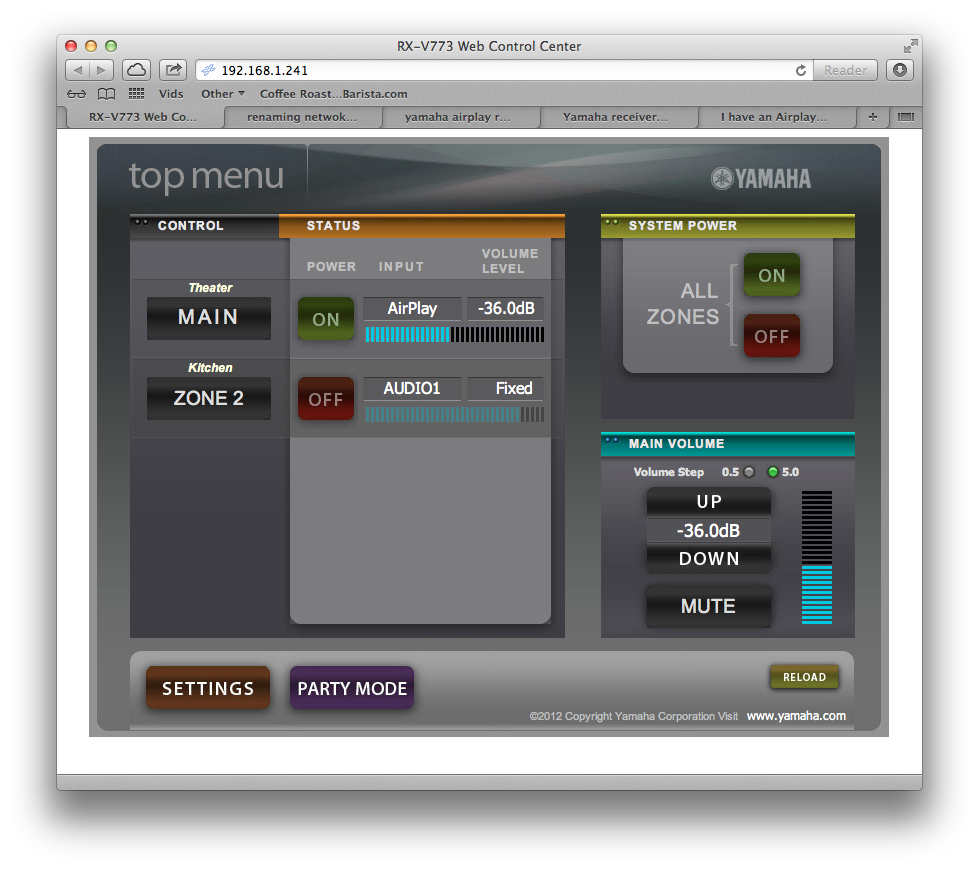This screenshot has width=979, height=869.
Task: Click MAIN zone volume level bar
Action: click(455, 335)
